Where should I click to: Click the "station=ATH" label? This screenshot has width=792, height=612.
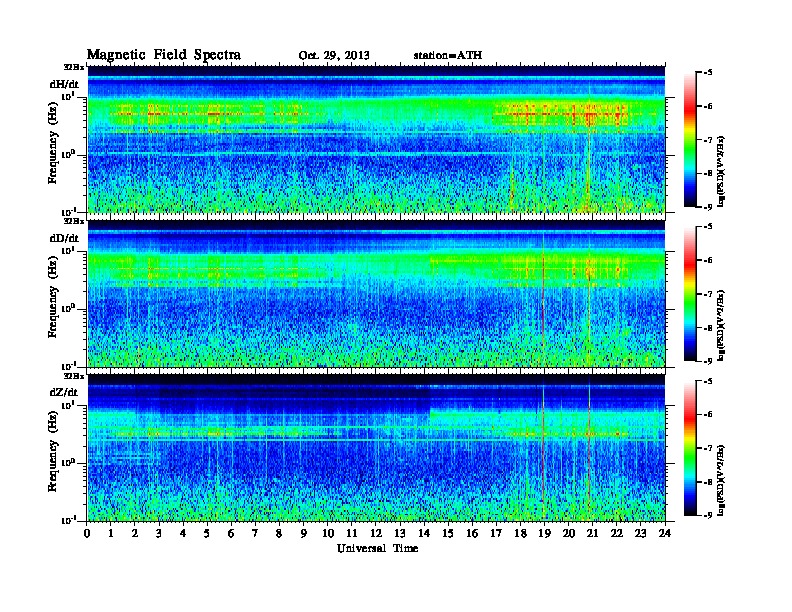point(448,55)
